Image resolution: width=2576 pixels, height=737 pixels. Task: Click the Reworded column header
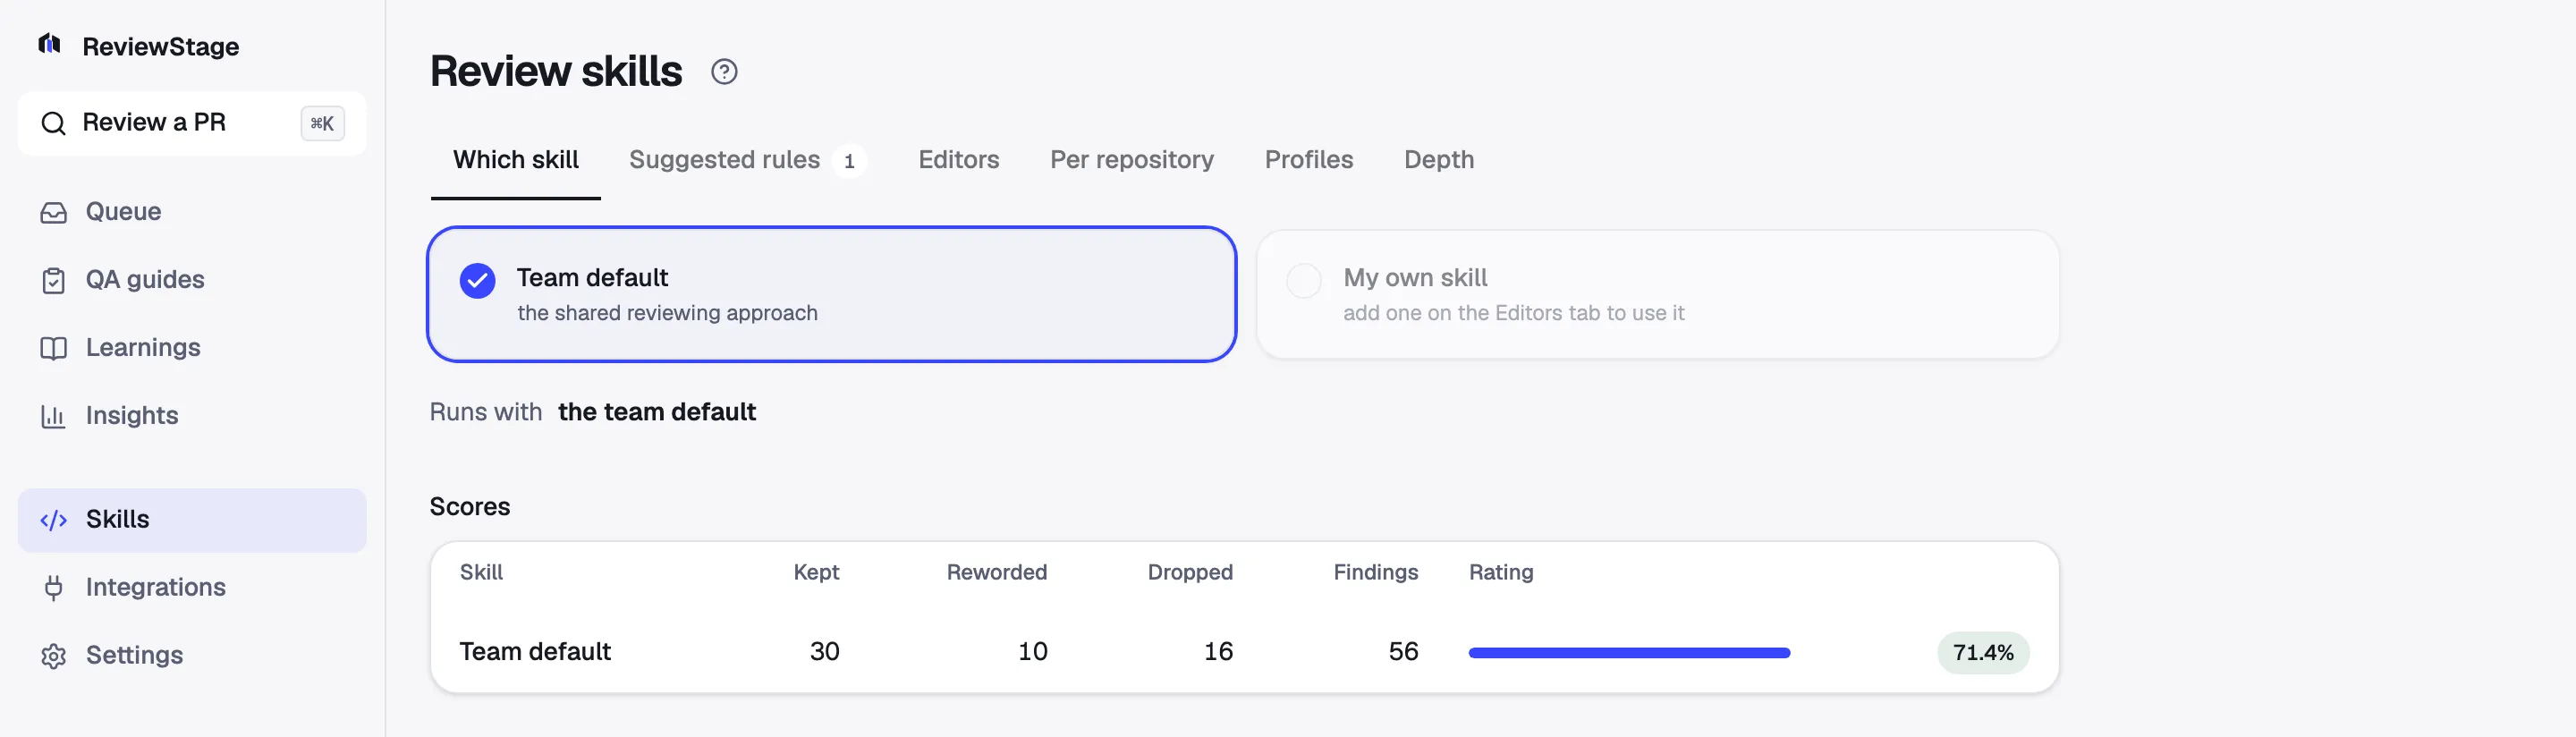pos(996,572)
